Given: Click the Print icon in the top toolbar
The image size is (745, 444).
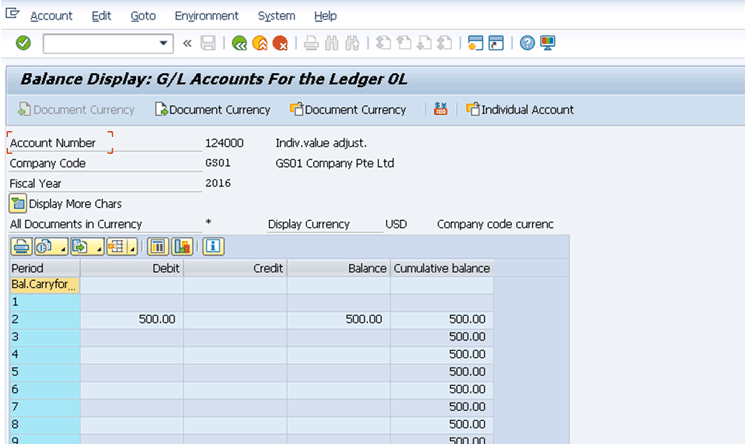Looking at the screenshot, I should tap(311, 43).
